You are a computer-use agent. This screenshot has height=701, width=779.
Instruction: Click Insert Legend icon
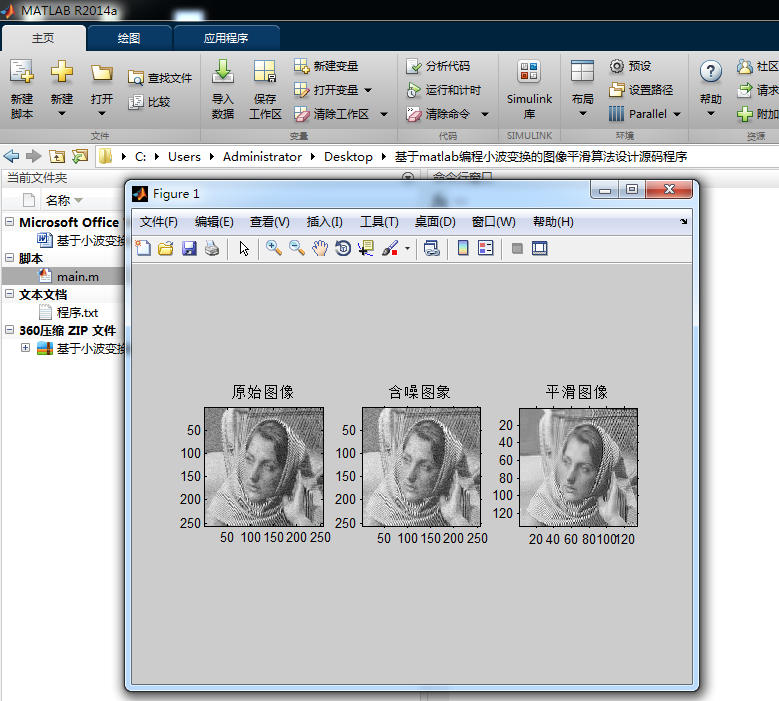coord(485,248)
